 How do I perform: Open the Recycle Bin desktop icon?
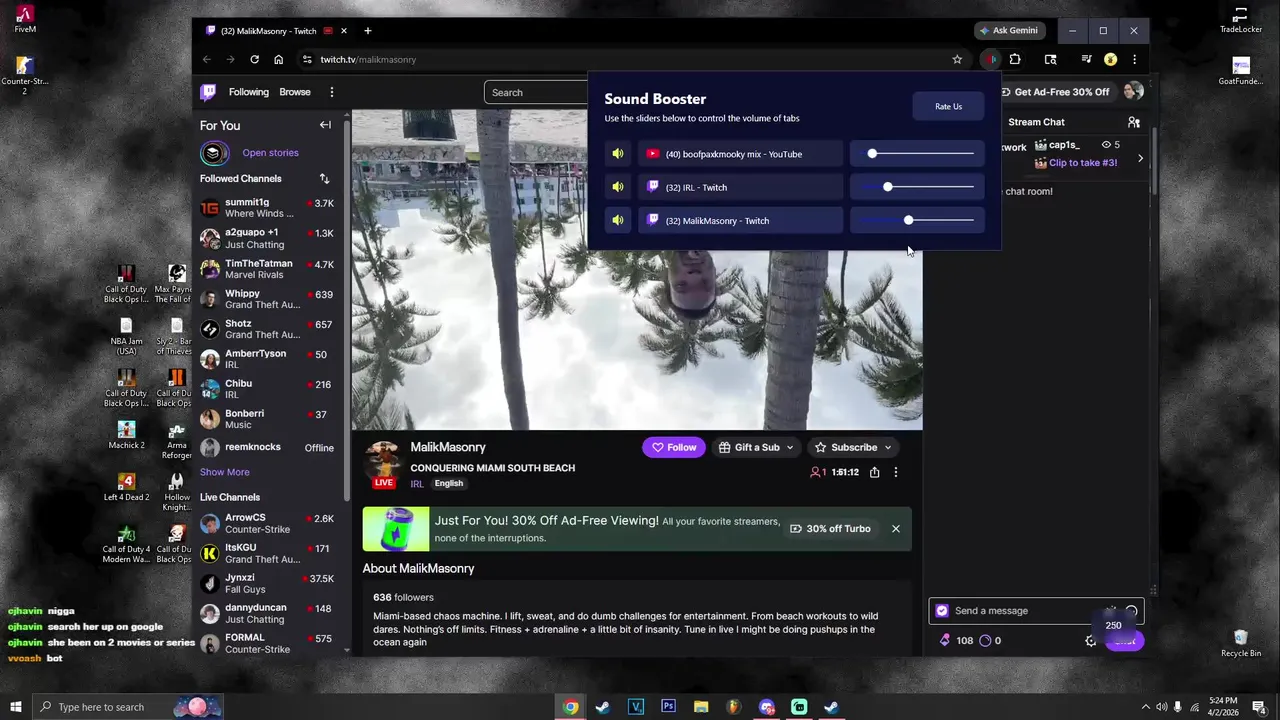click(x=1241, y=643)
